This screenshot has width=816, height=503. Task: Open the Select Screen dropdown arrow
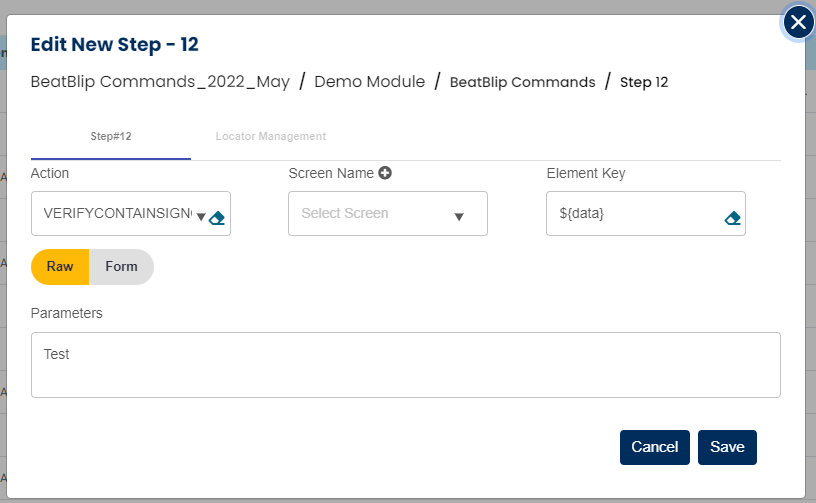459,217
